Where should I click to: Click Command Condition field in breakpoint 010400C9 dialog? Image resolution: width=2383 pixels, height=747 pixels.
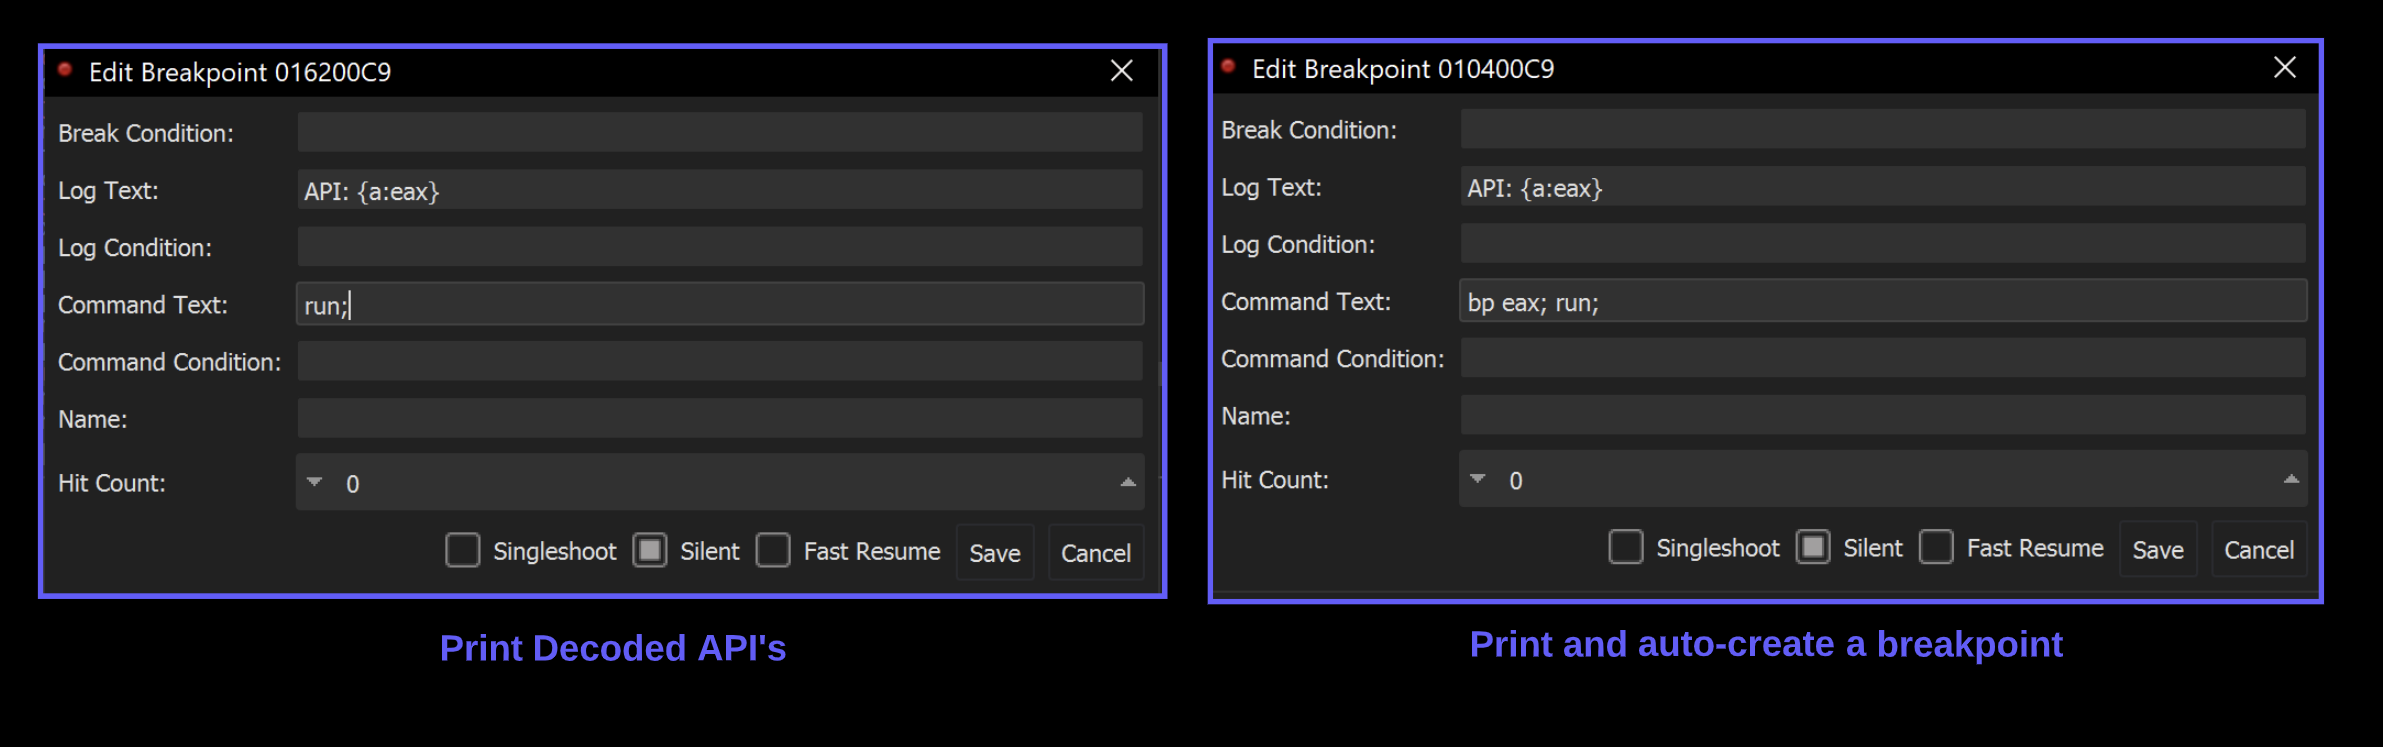click(x=1883, y=358)
